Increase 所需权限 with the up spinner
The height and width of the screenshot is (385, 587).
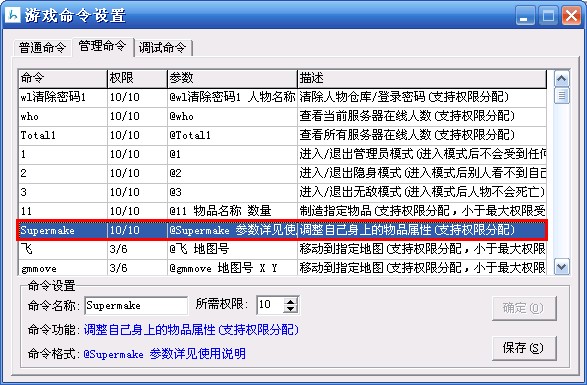[291, 301]
